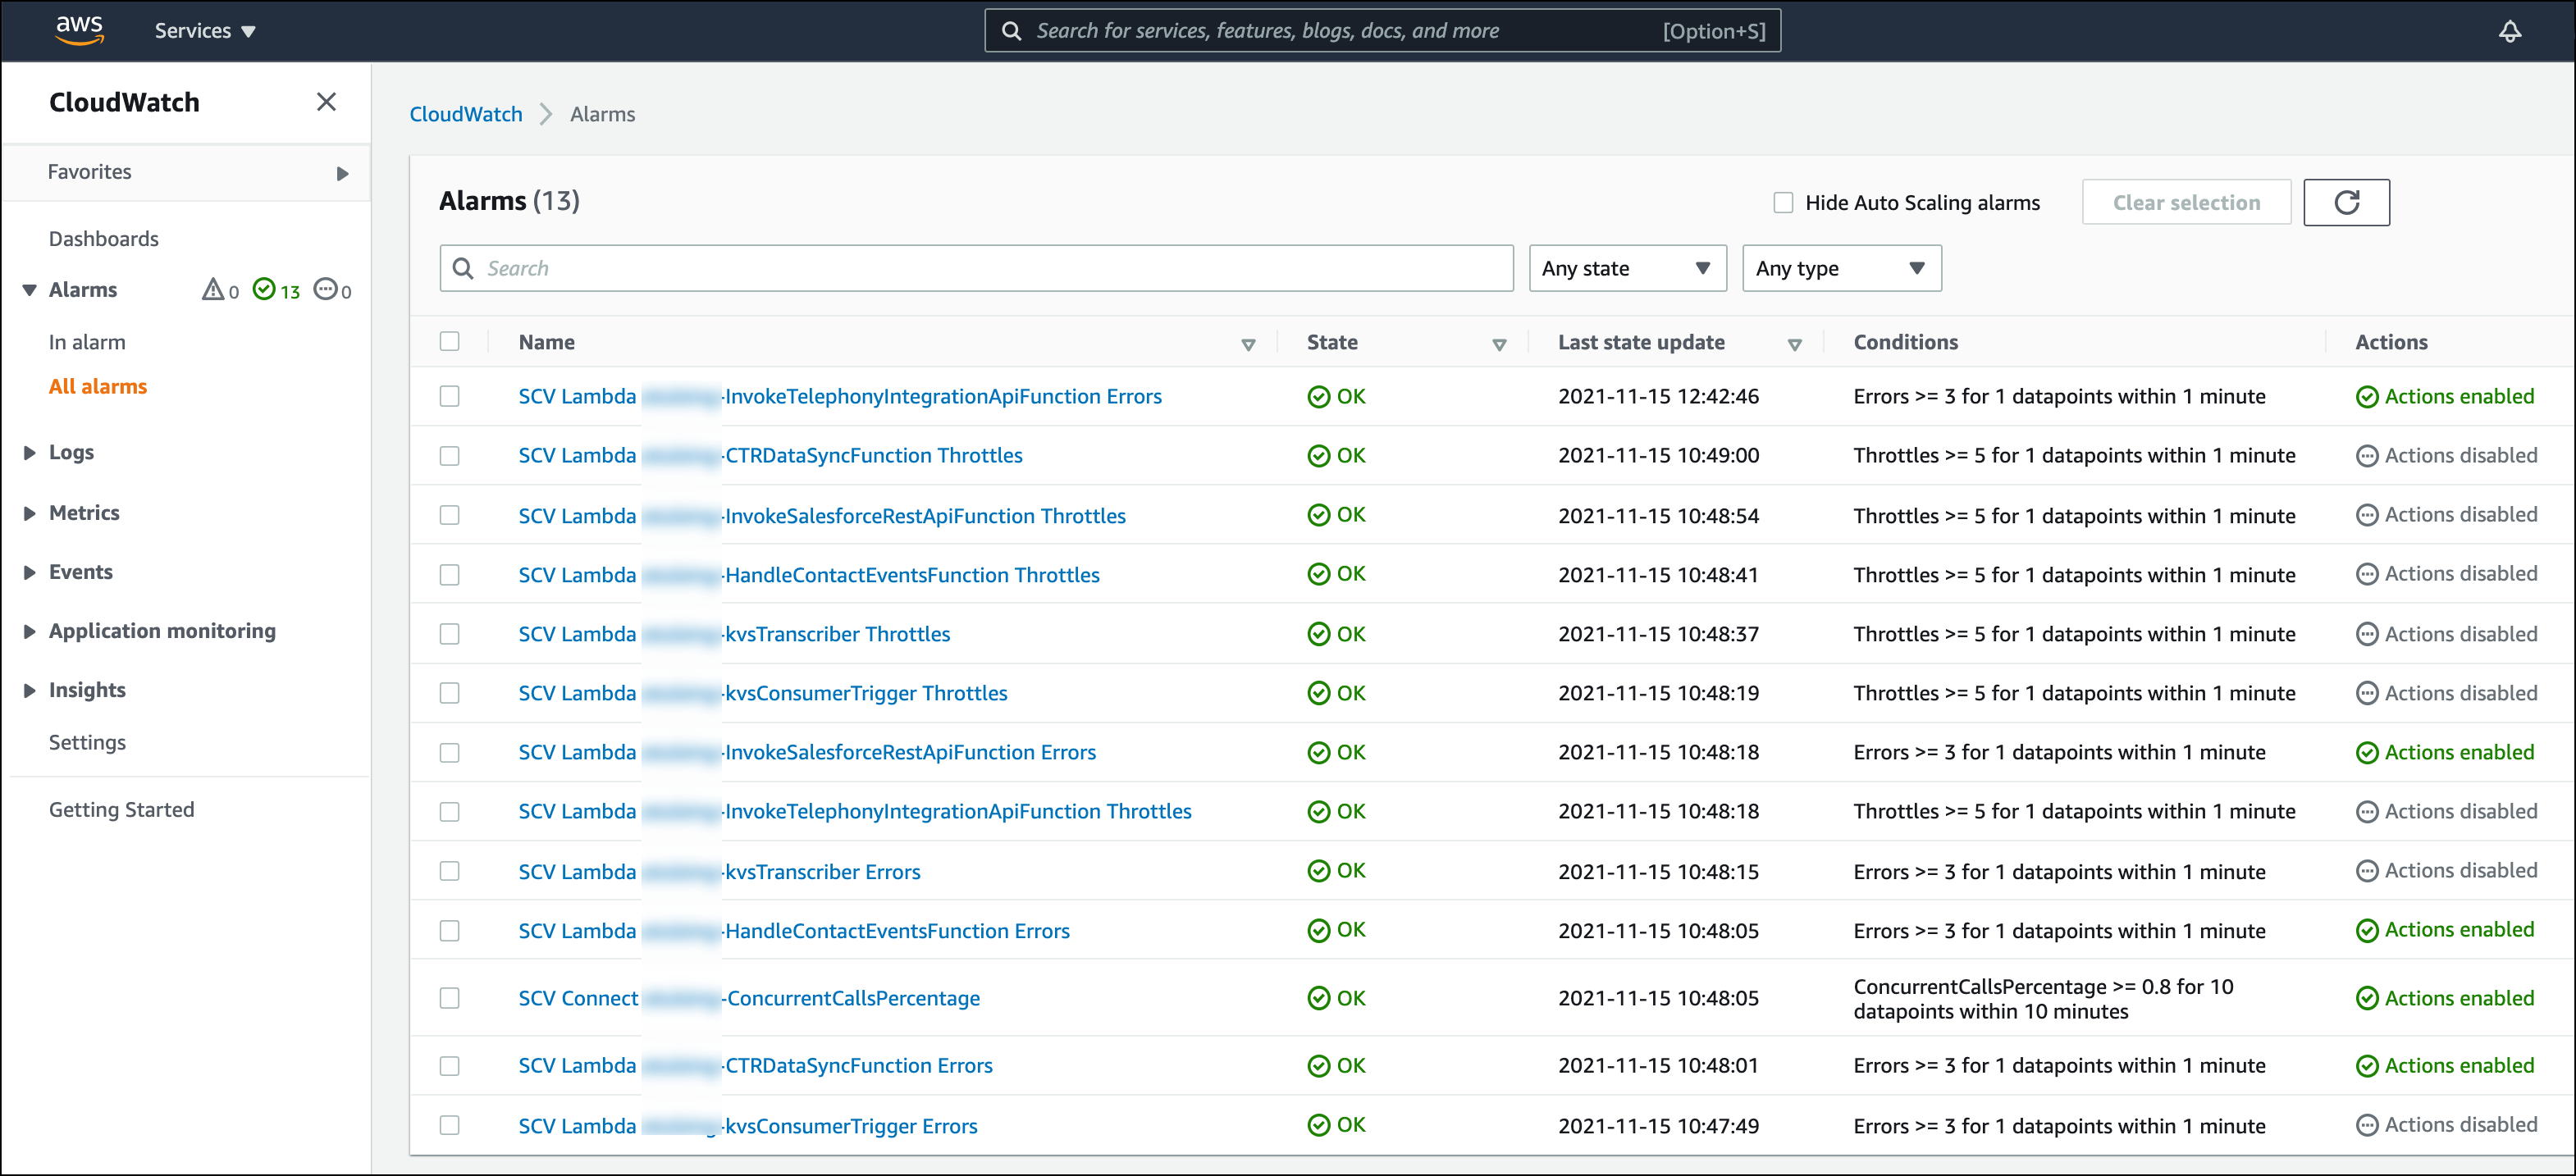Click the OK alarms count checkmark icon

pos(264,290)
